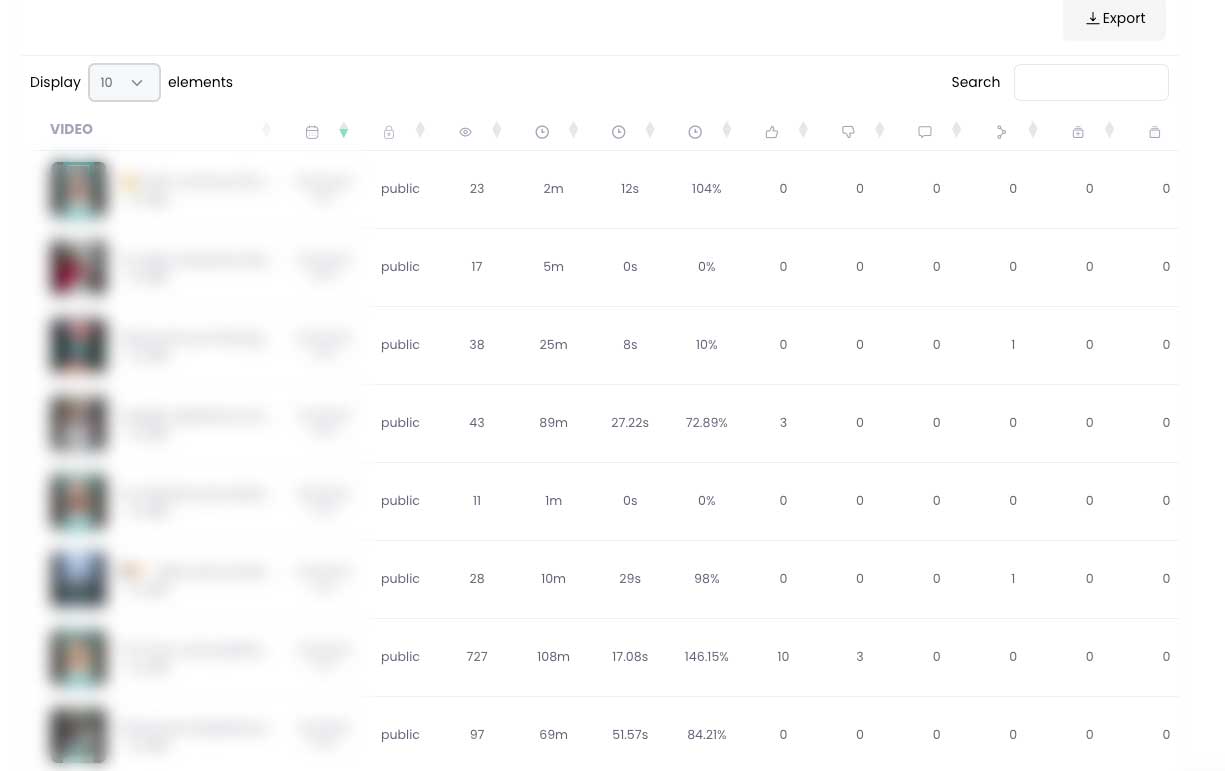Sort using arrows beside the eye icon
The width and height of the screenshot is (1225, 771).
pyautogui.click(x=497, y=130)
